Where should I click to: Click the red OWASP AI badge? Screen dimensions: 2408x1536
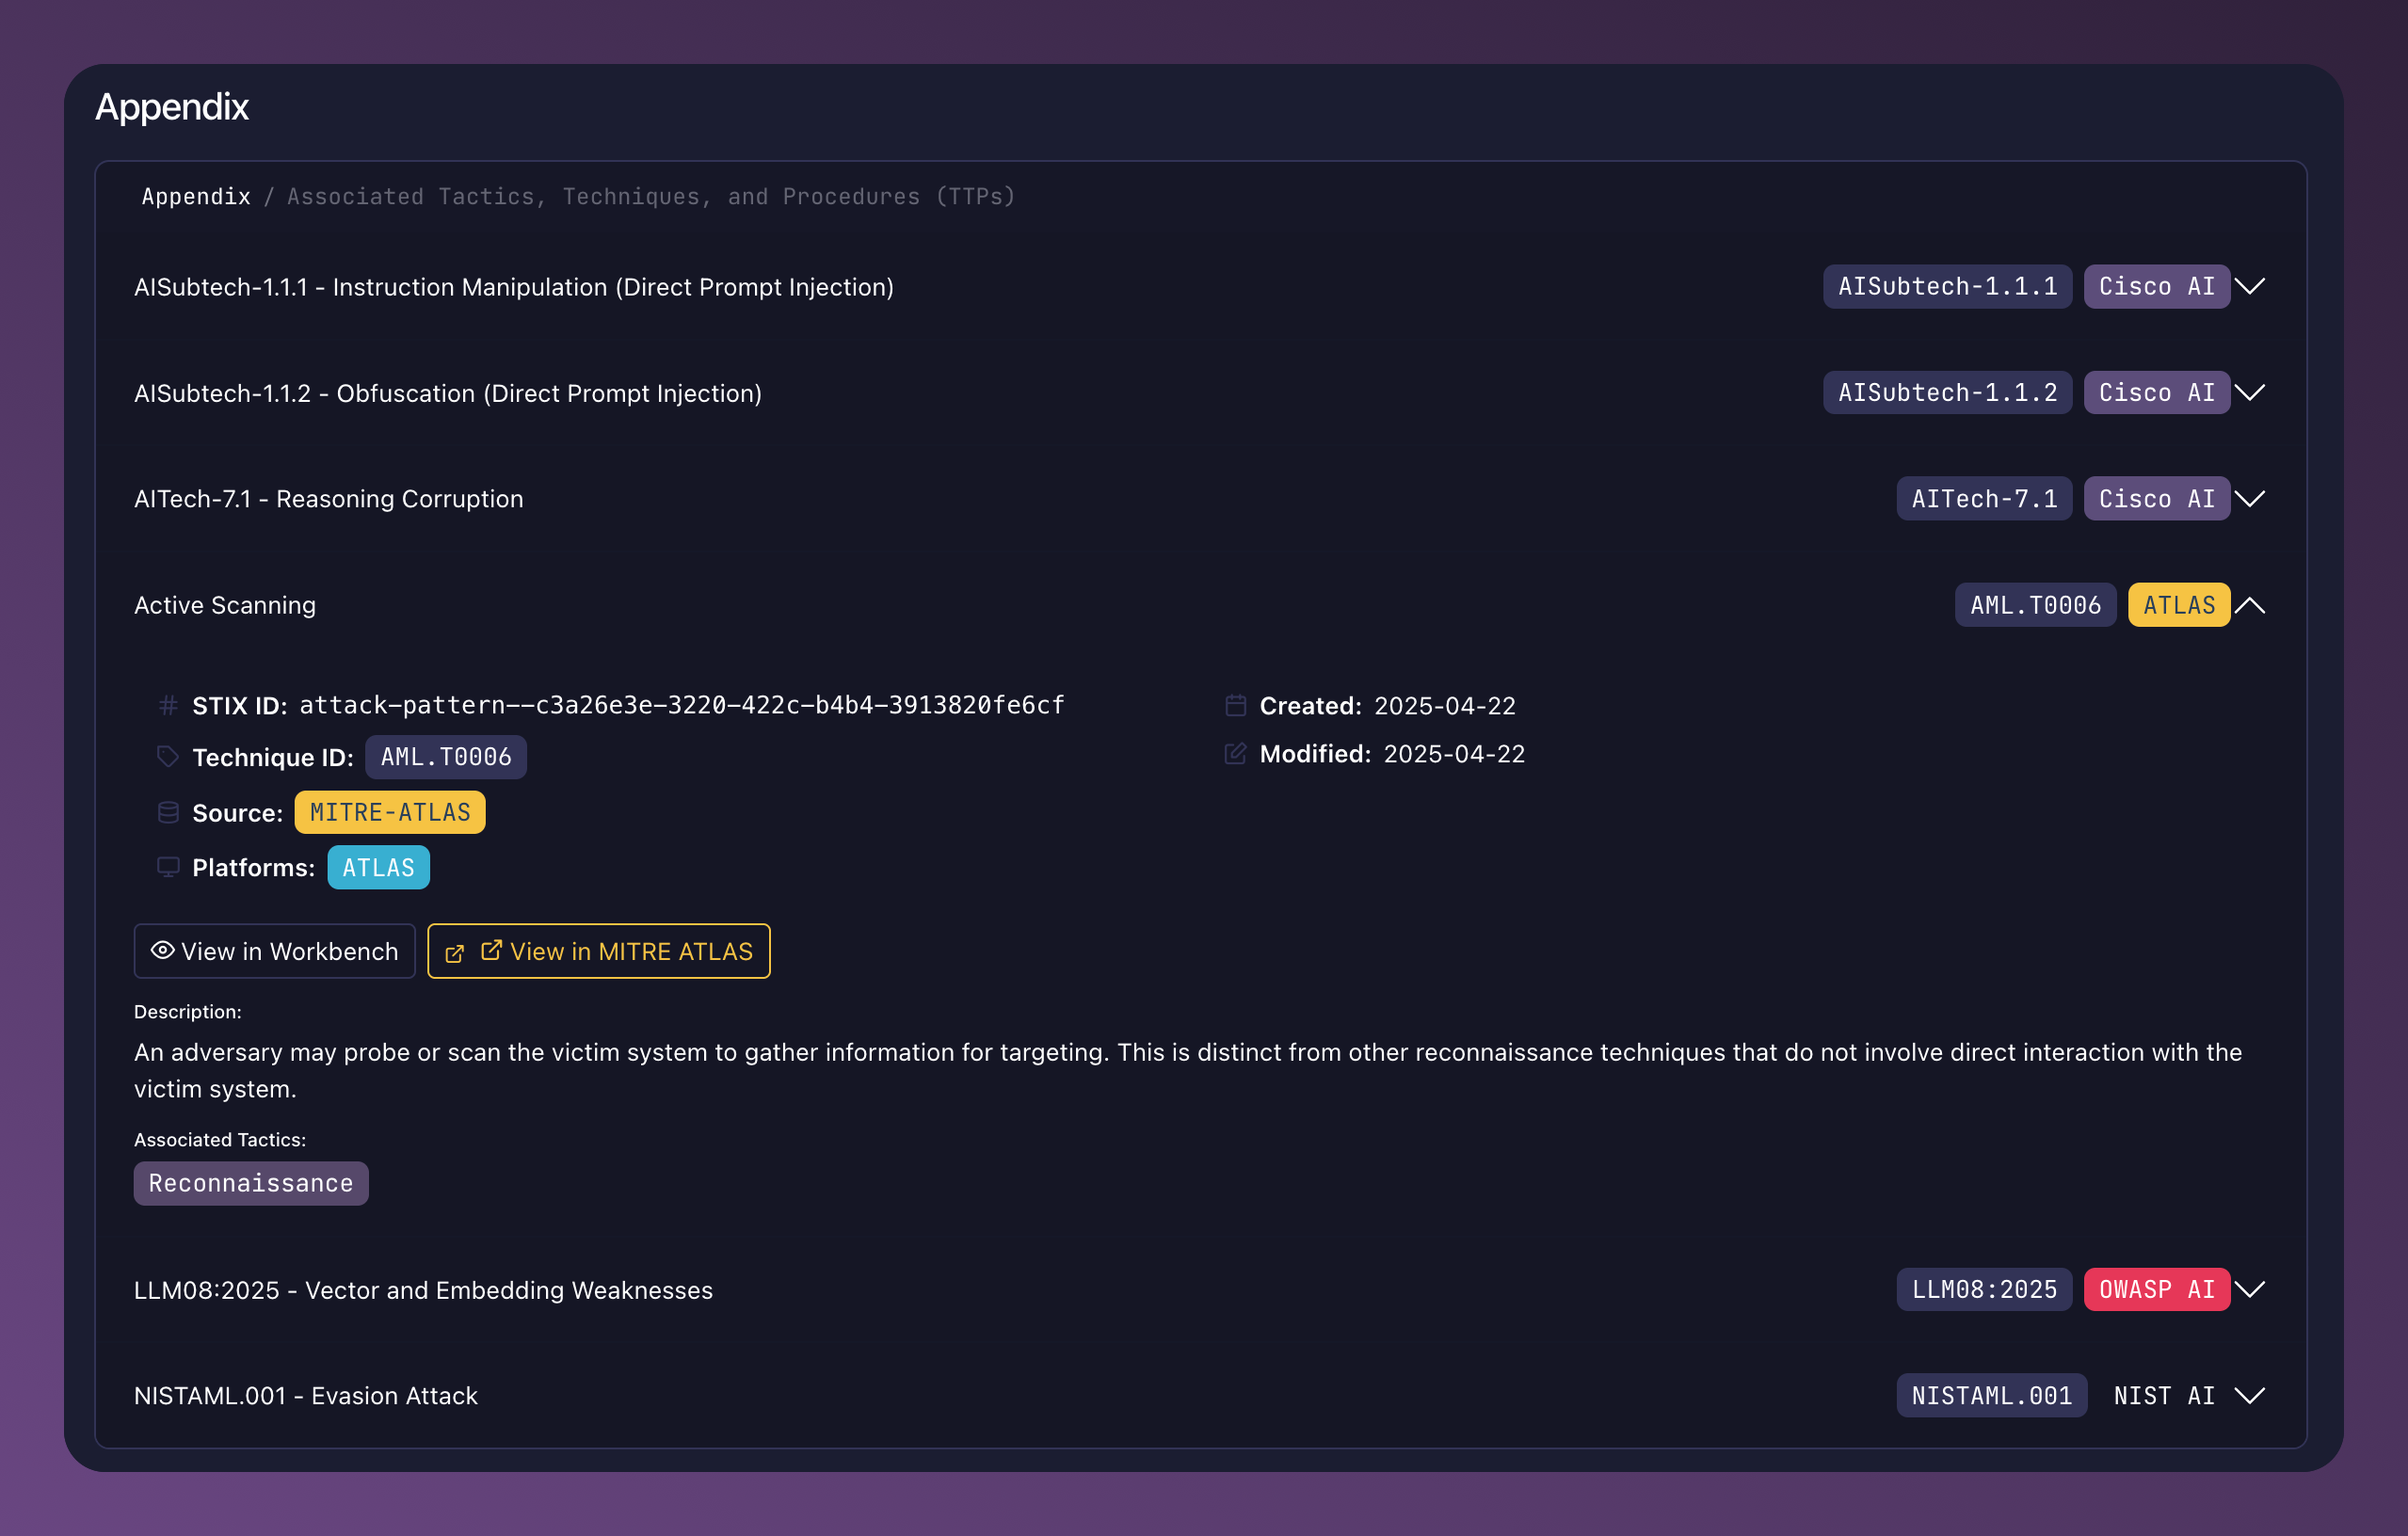click(2156, 1290)
